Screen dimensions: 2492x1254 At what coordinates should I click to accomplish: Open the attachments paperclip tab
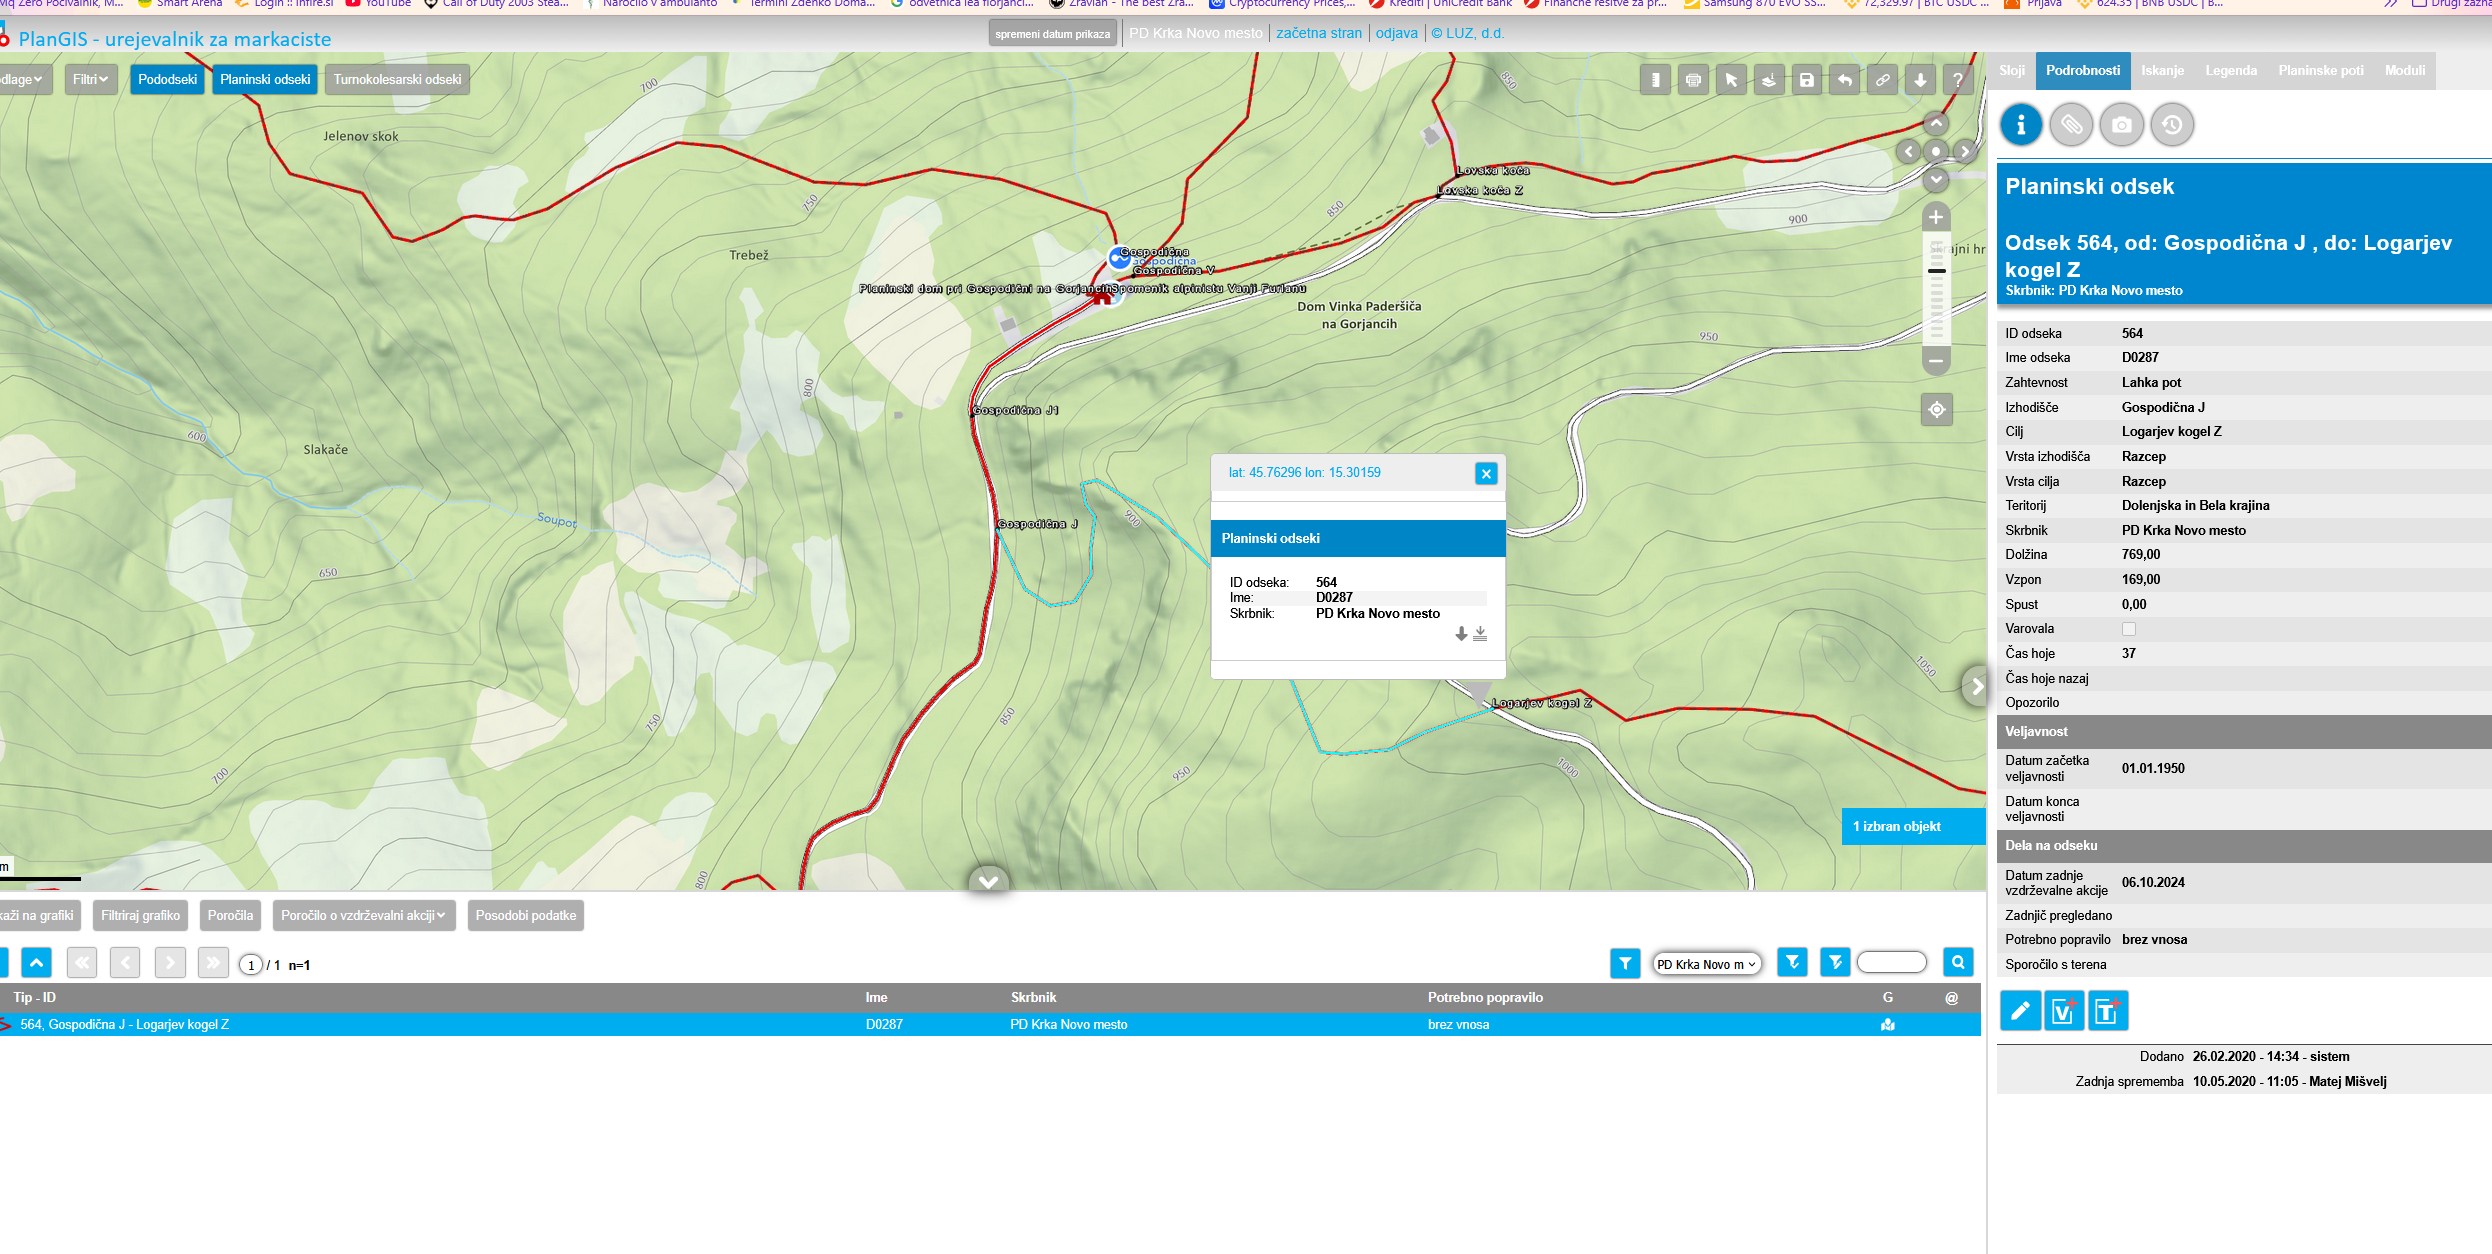(2071, 125)
